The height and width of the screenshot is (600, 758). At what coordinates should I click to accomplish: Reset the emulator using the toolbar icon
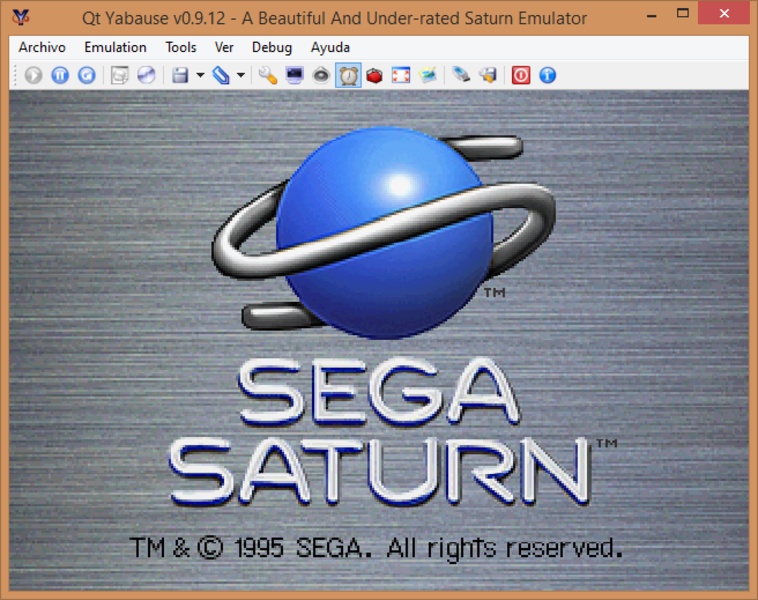pos(87,75)
